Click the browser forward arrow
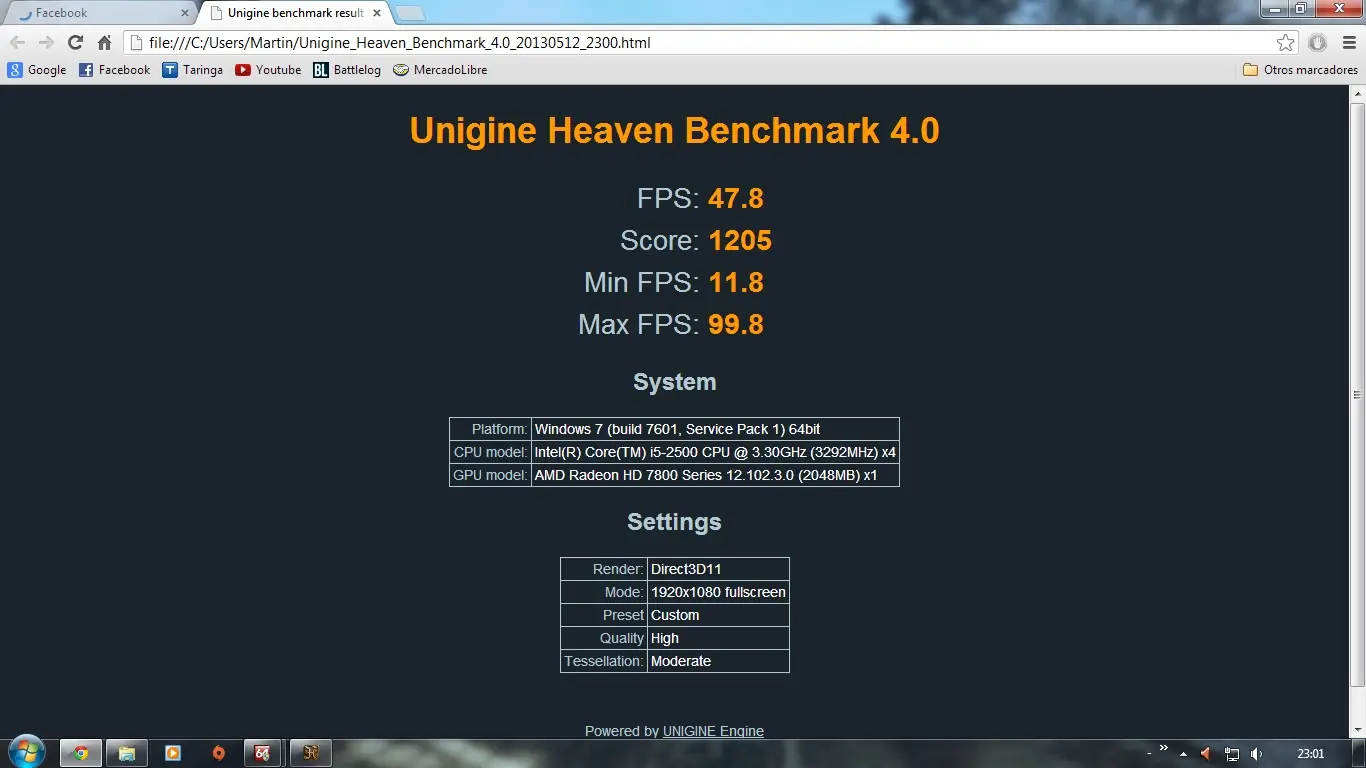The image size is (1366, 768). (x=46, y=43)
